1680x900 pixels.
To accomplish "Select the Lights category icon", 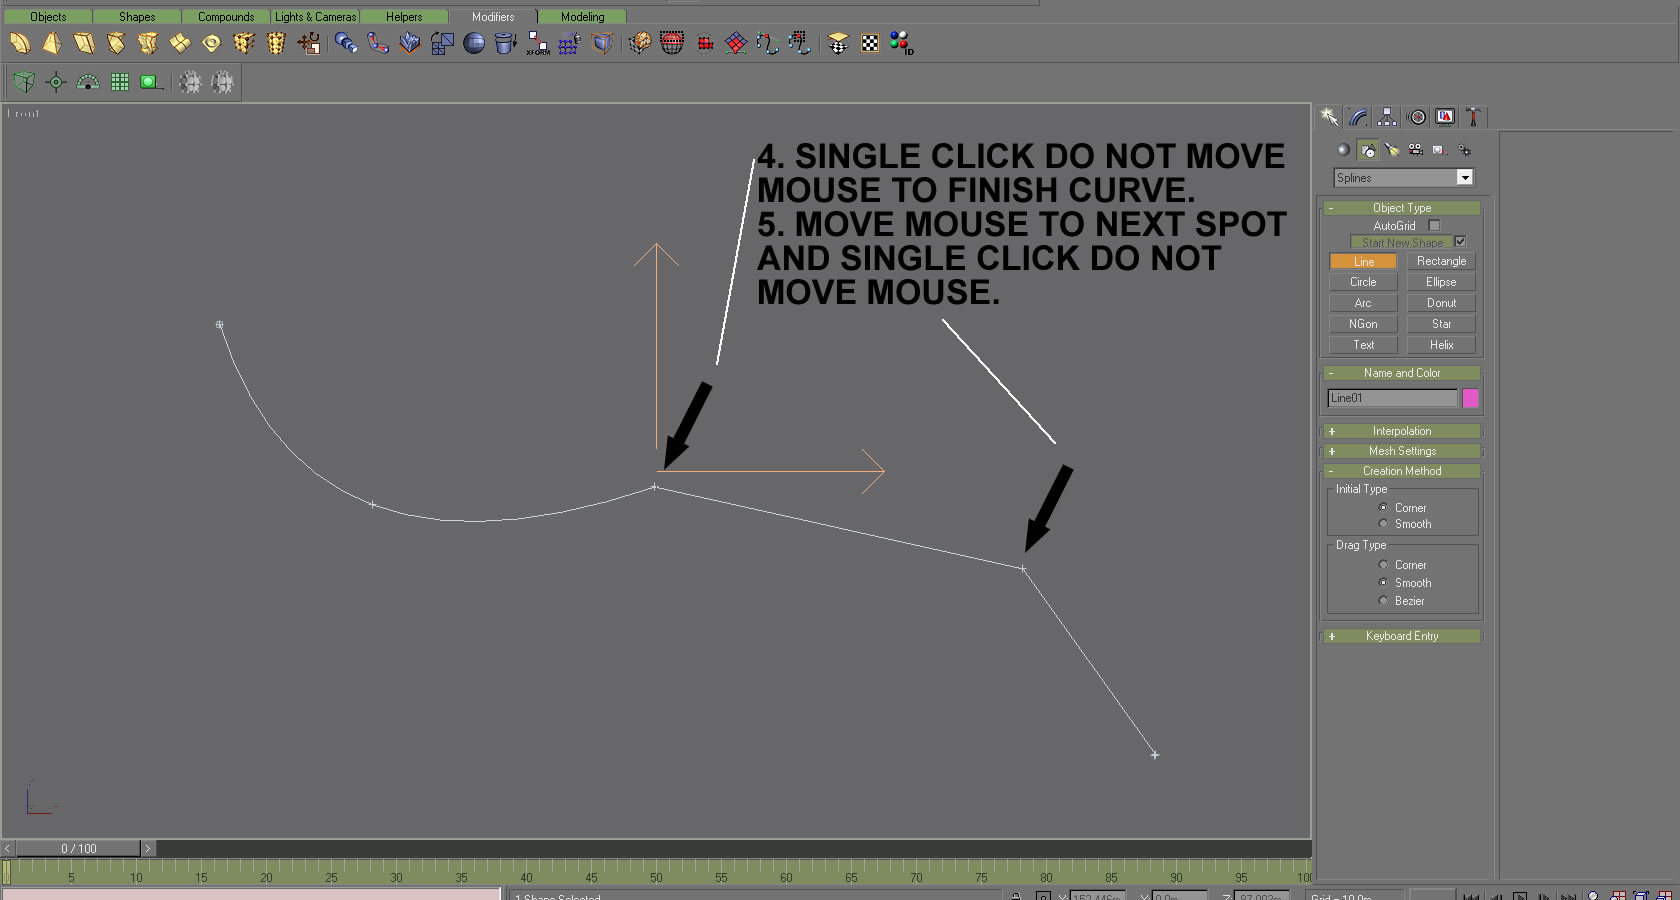I will click(1392, 150).
